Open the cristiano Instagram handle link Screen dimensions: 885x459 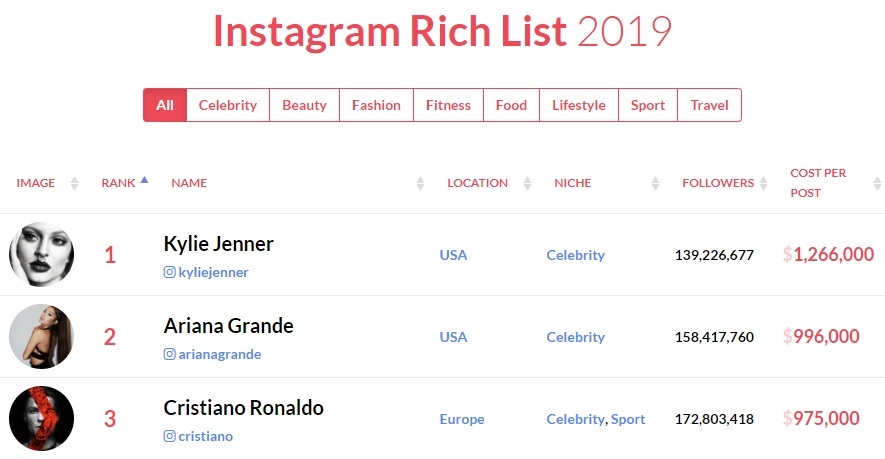(205, 436)
